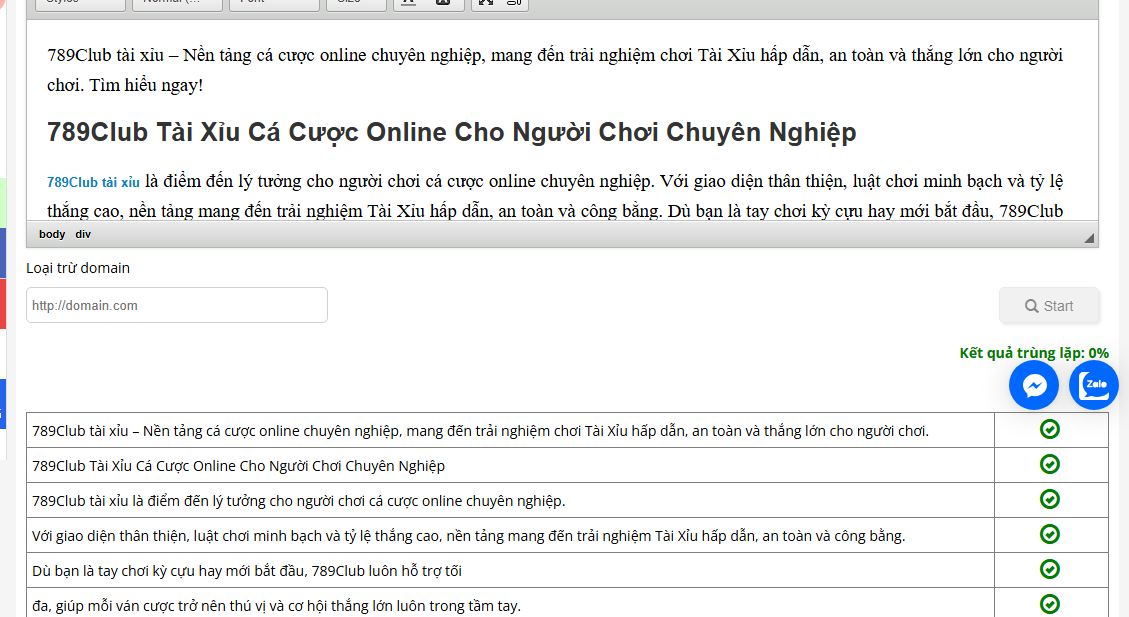The width and height of the screenshot is (1129, 617).
Task: Click the editor heading '789Club Tài Xỉu Cá Cược'
Action: click(x=451, y=132)
